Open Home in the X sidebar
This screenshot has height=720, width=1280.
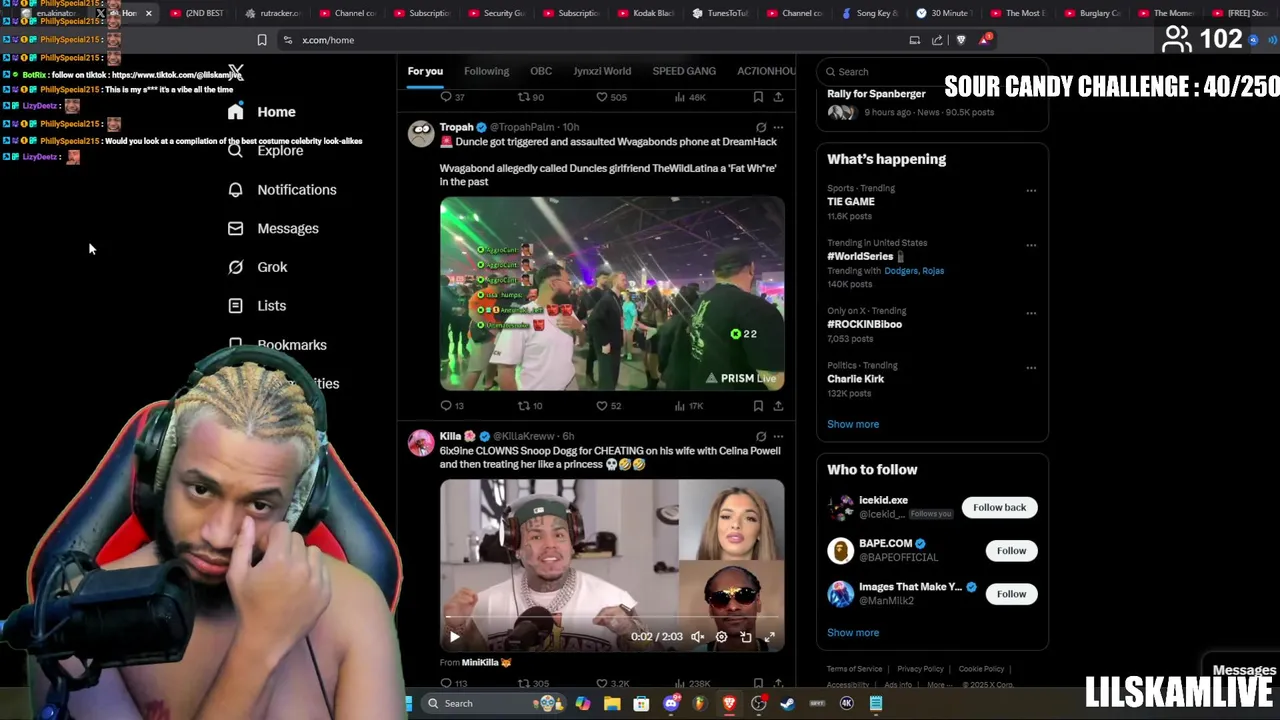[262, 112]
